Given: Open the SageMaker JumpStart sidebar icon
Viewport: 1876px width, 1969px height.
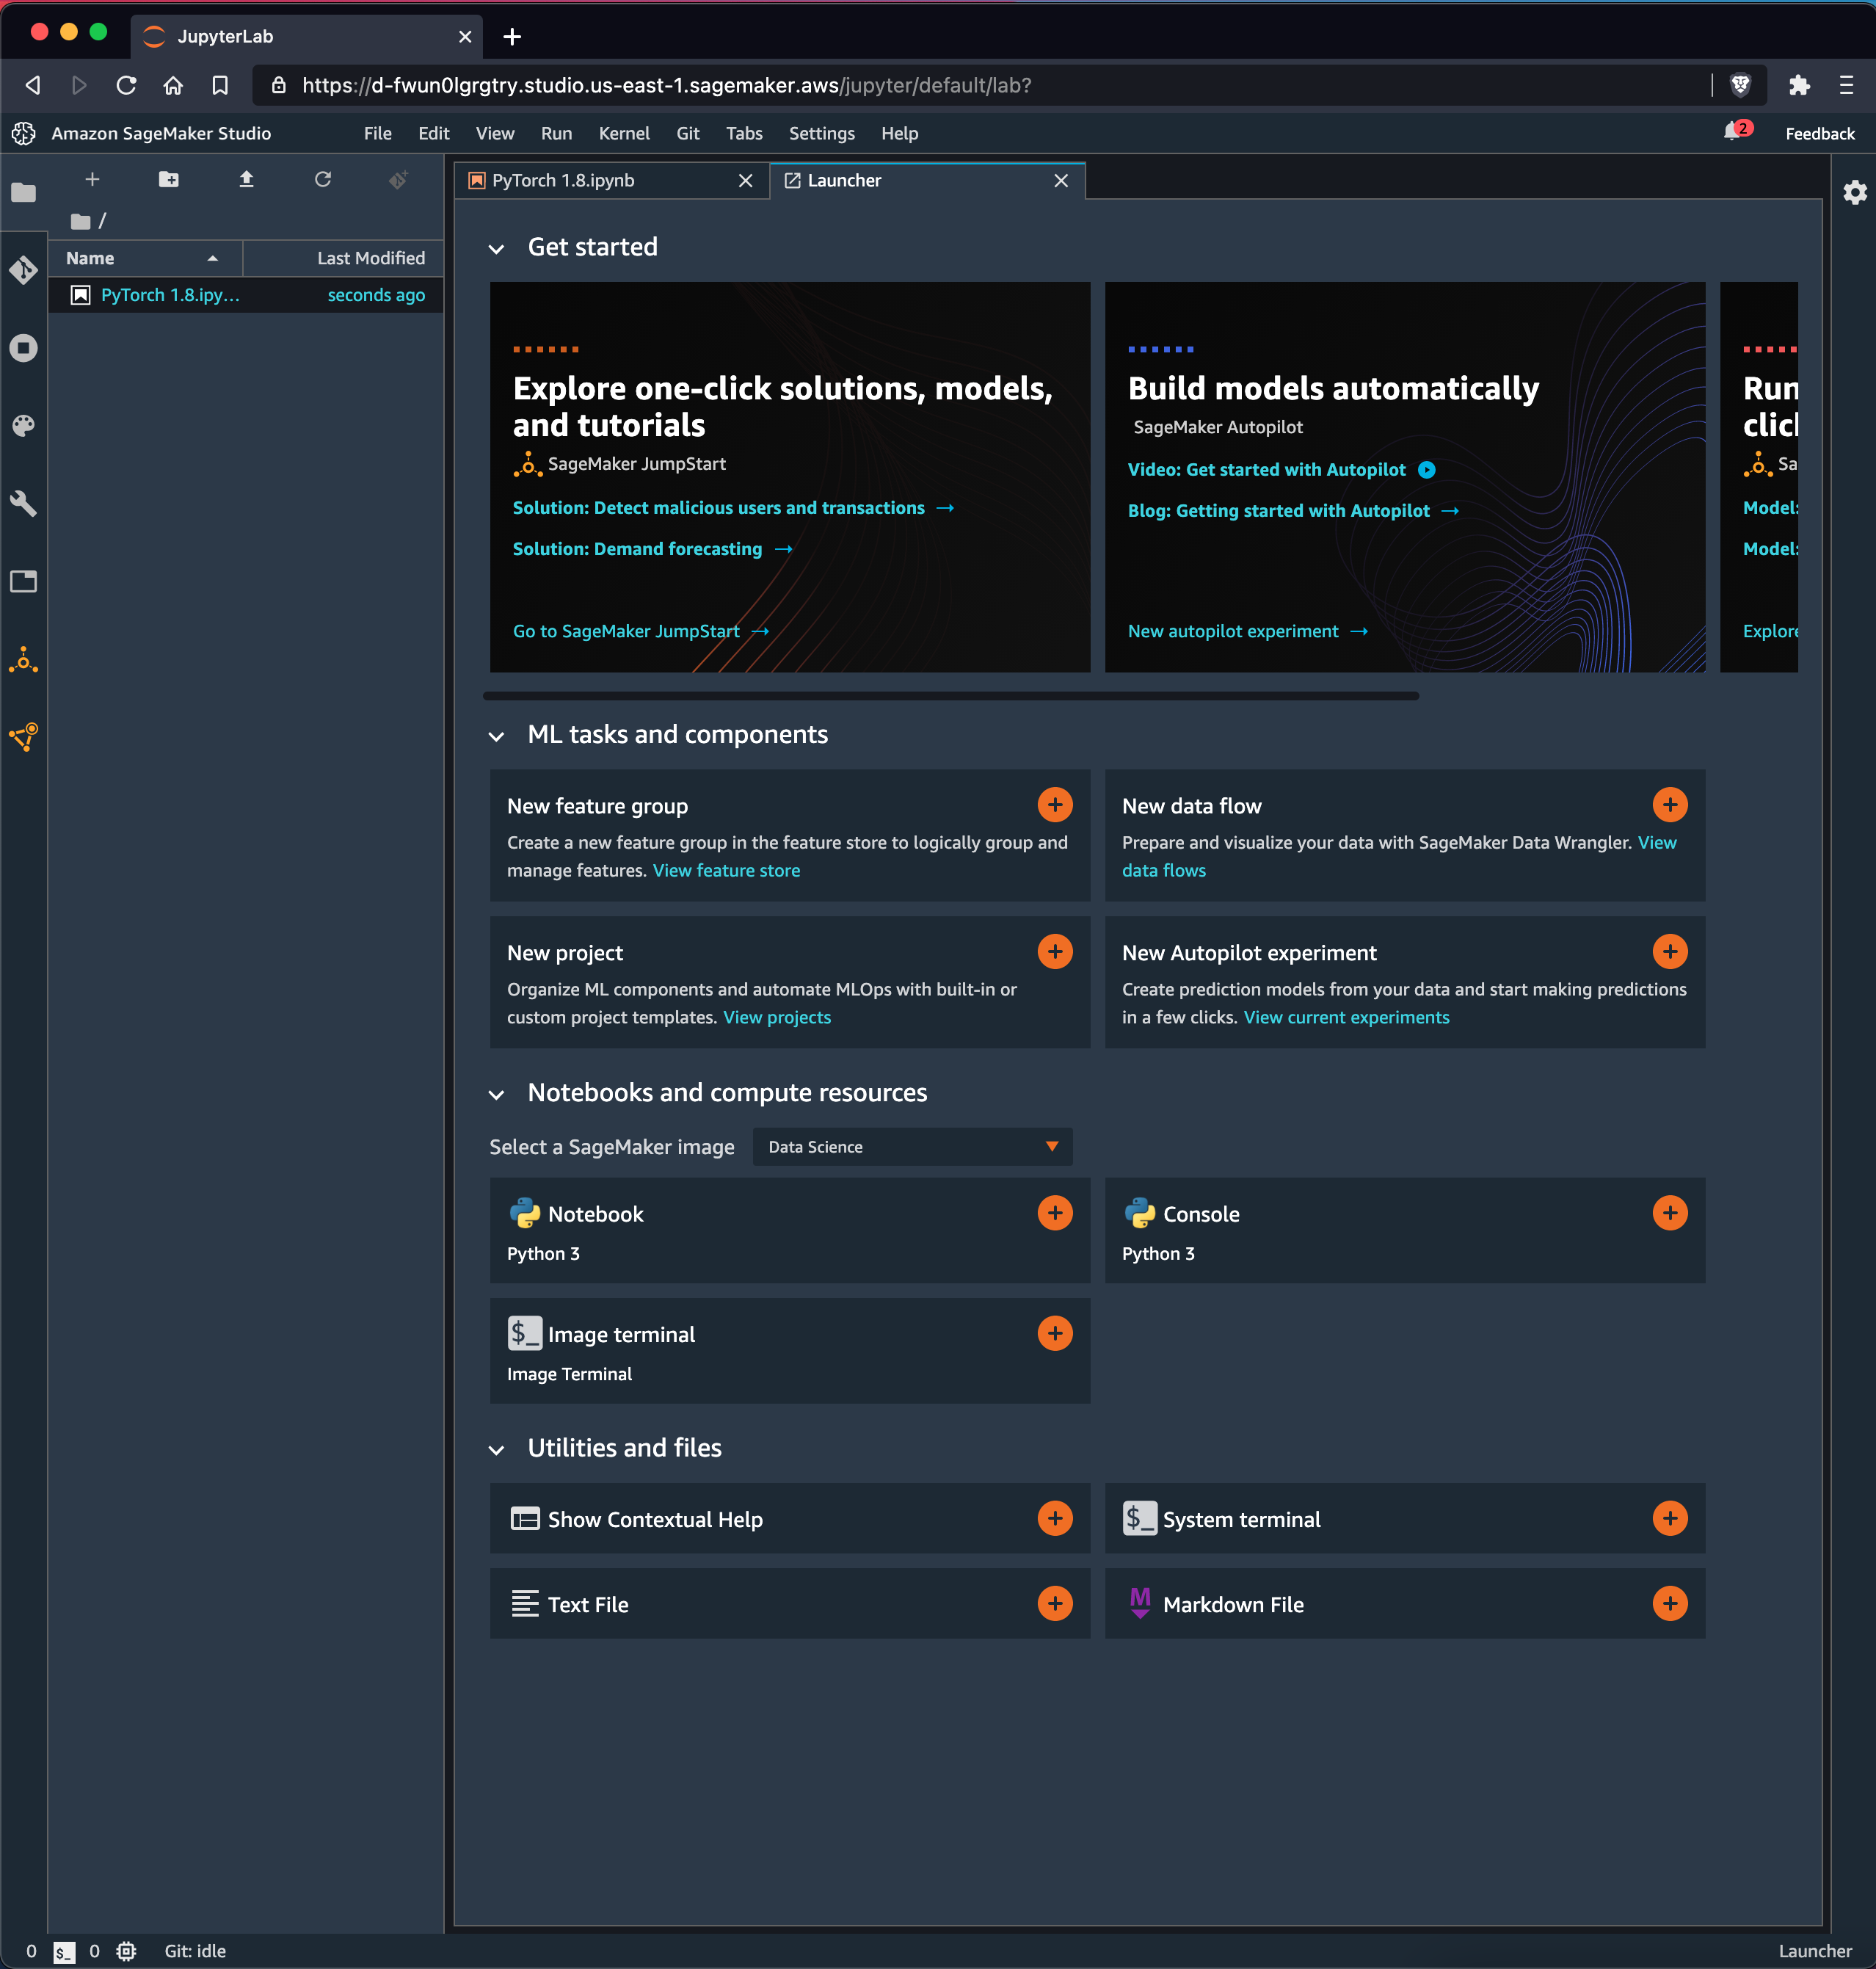Looking at the screenshot, I should coord(24,658).
